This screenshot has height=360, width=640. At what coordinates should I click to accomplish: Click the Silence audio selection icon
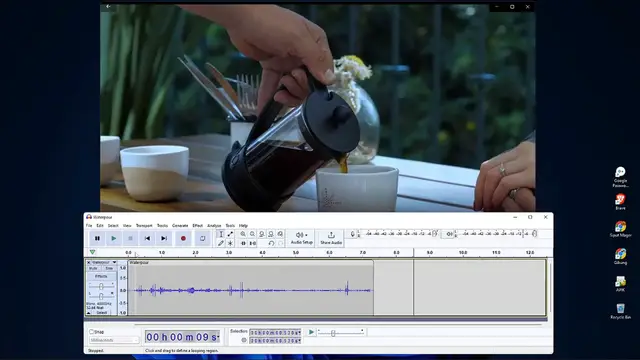(x=253, y=243)
